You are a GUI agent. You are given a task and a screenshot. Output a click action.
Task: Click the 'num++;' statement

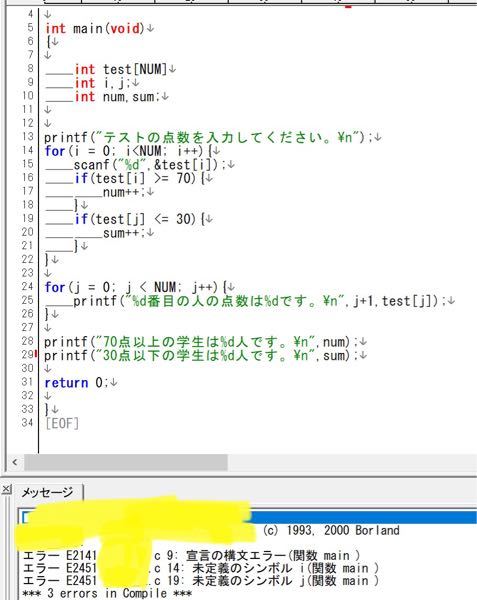[x=124, y=192]
